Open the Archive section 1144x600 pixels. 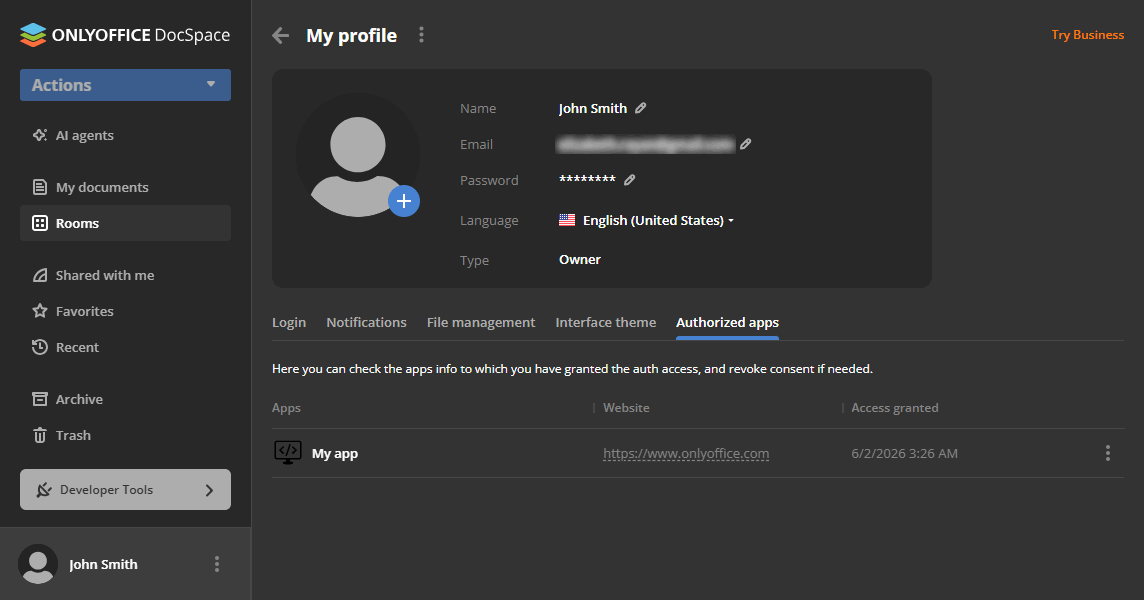[67, 399]
